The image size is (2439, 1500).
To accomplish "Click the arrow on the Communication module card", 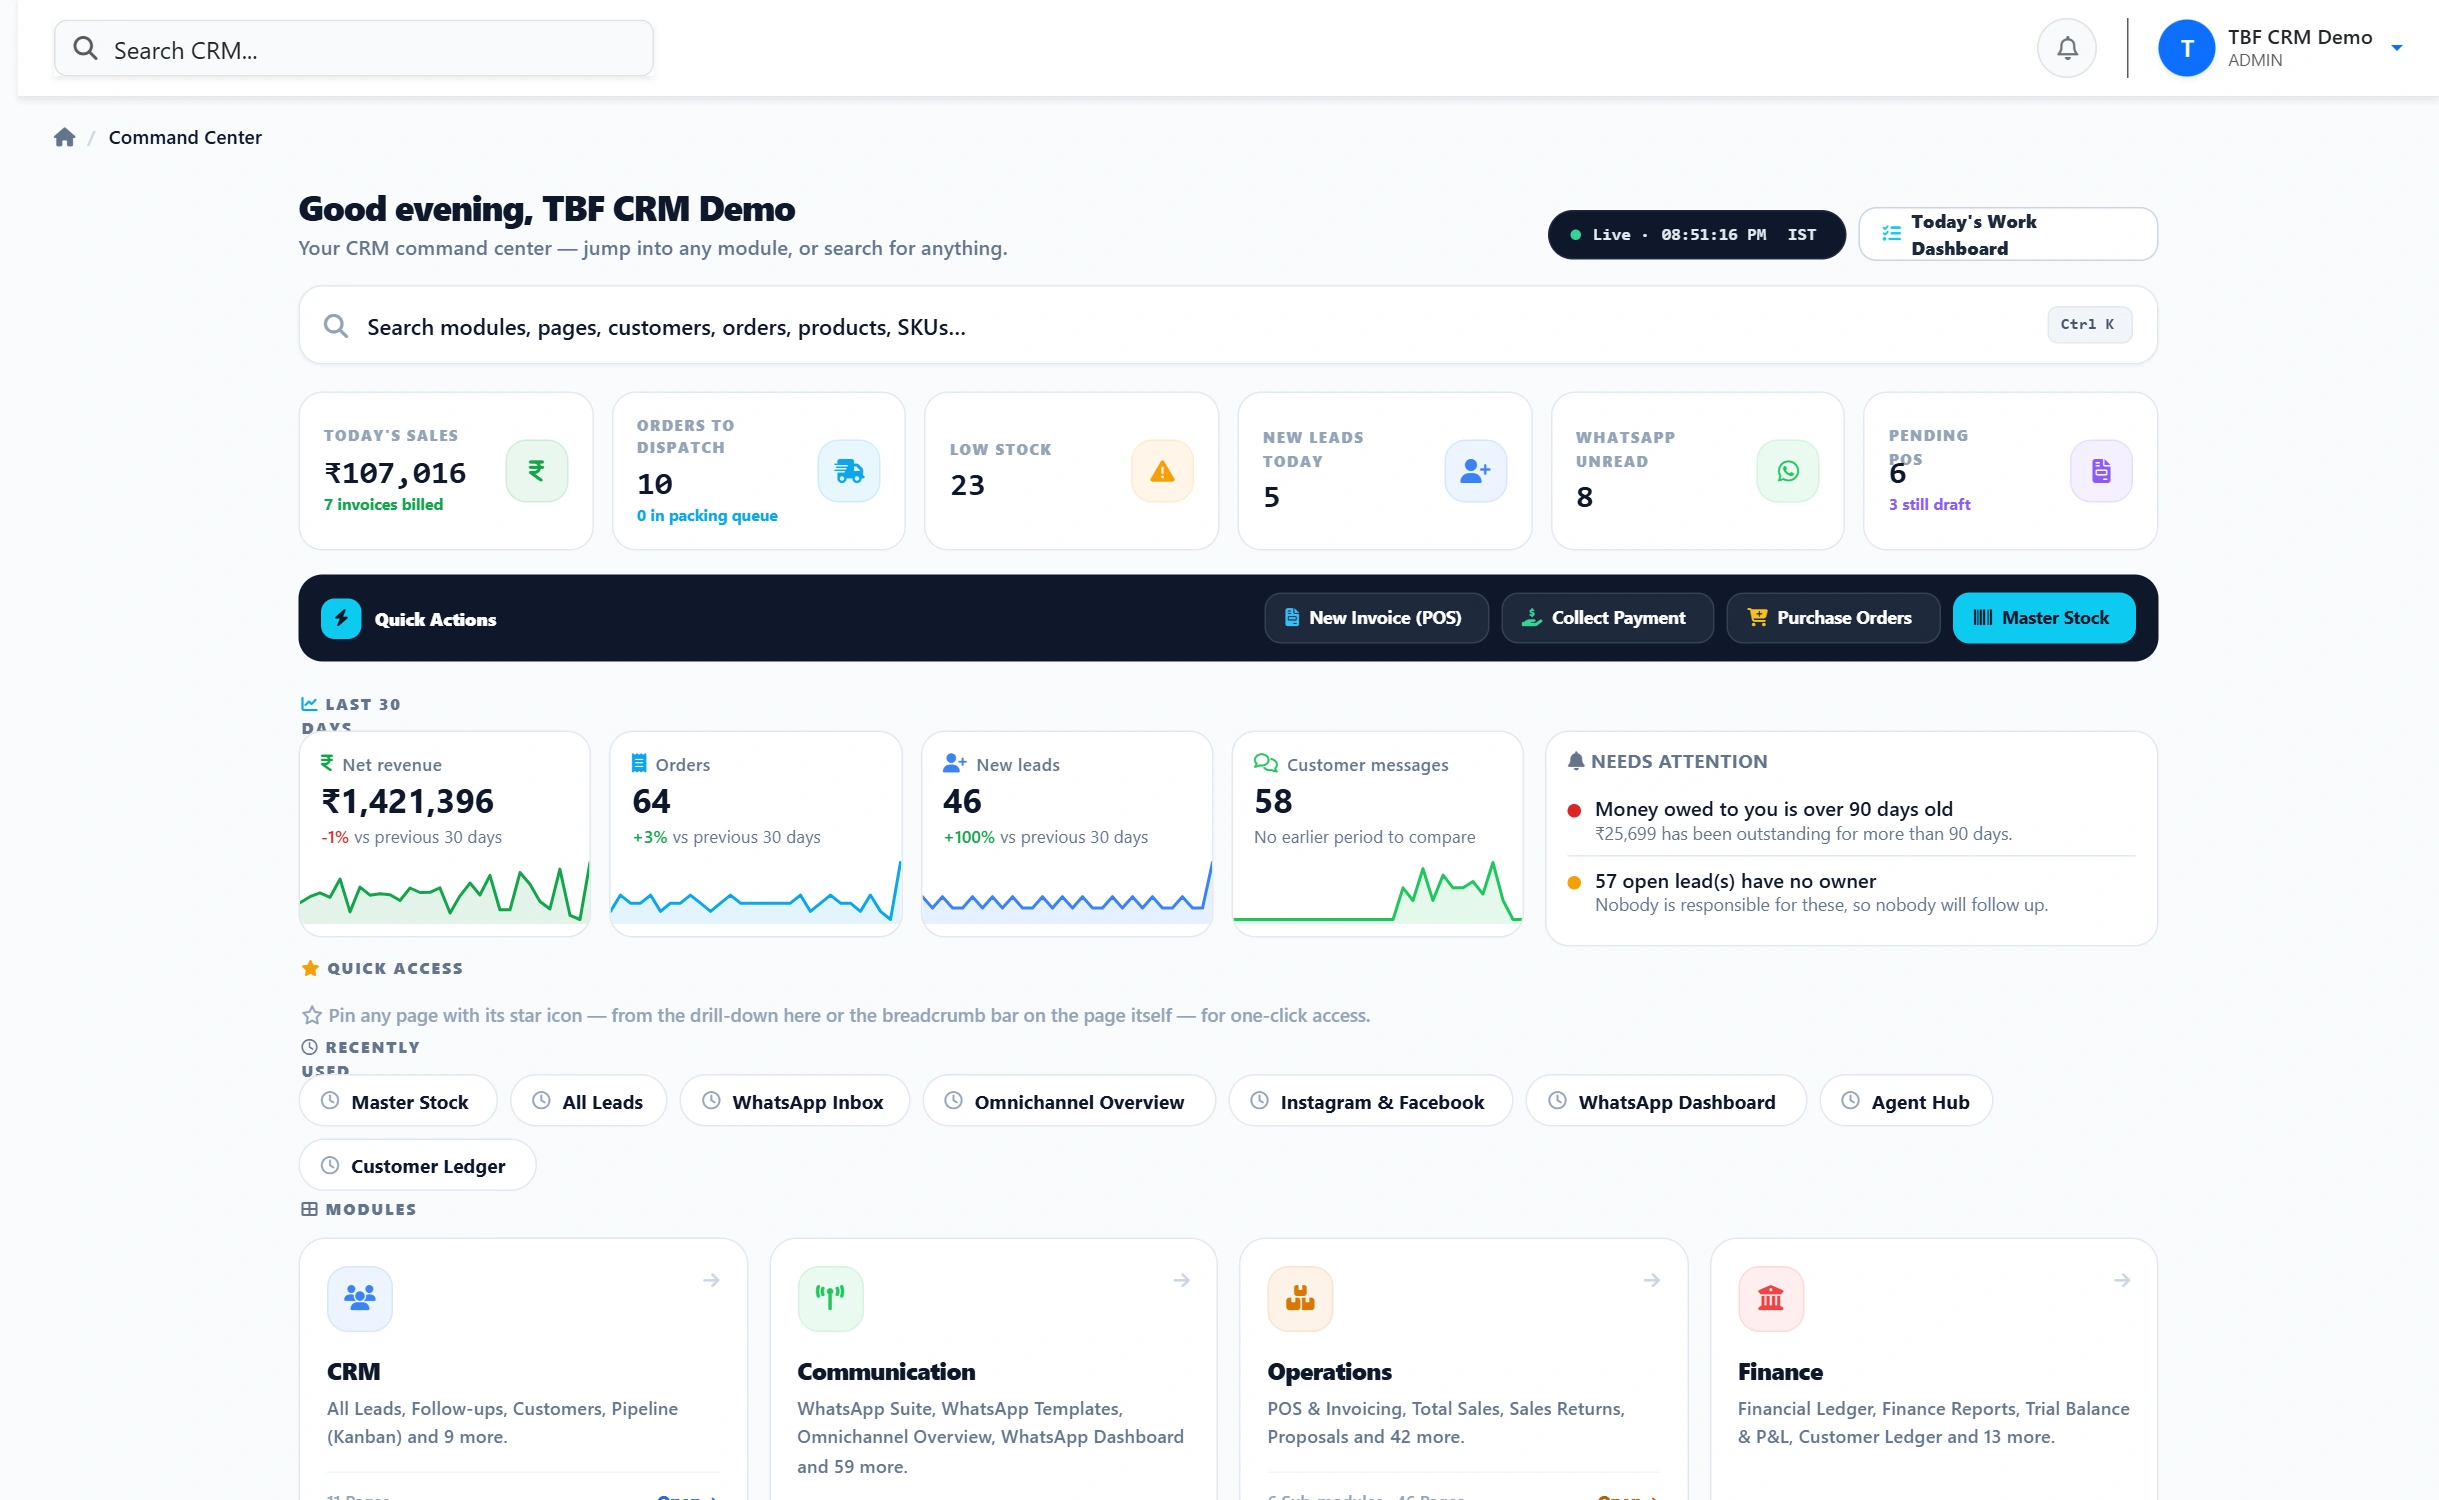I will tap(1182, 1280).
